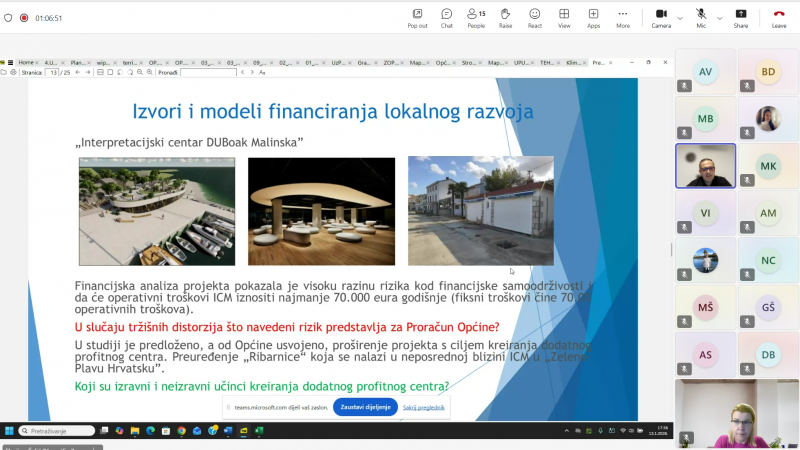
Task: Open the Apps panel
Action: point(593,17)
